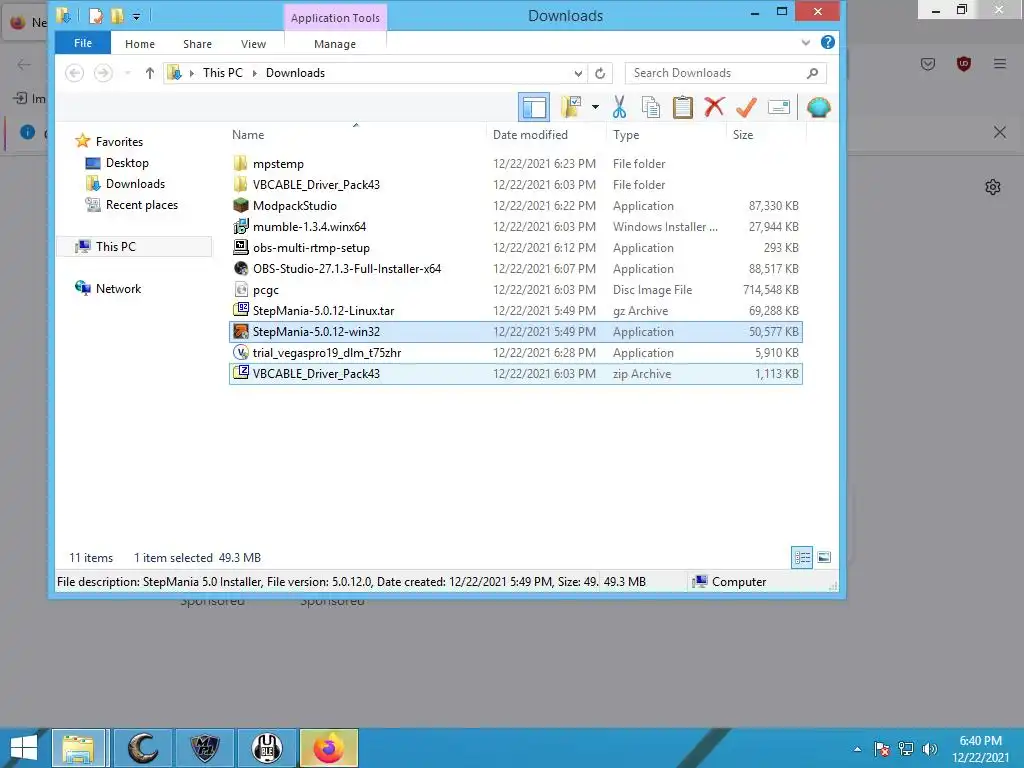Click Downloads in the address breadcrumb
The width and height of the screenshot is (1024, 768).
tap(295, 72)
